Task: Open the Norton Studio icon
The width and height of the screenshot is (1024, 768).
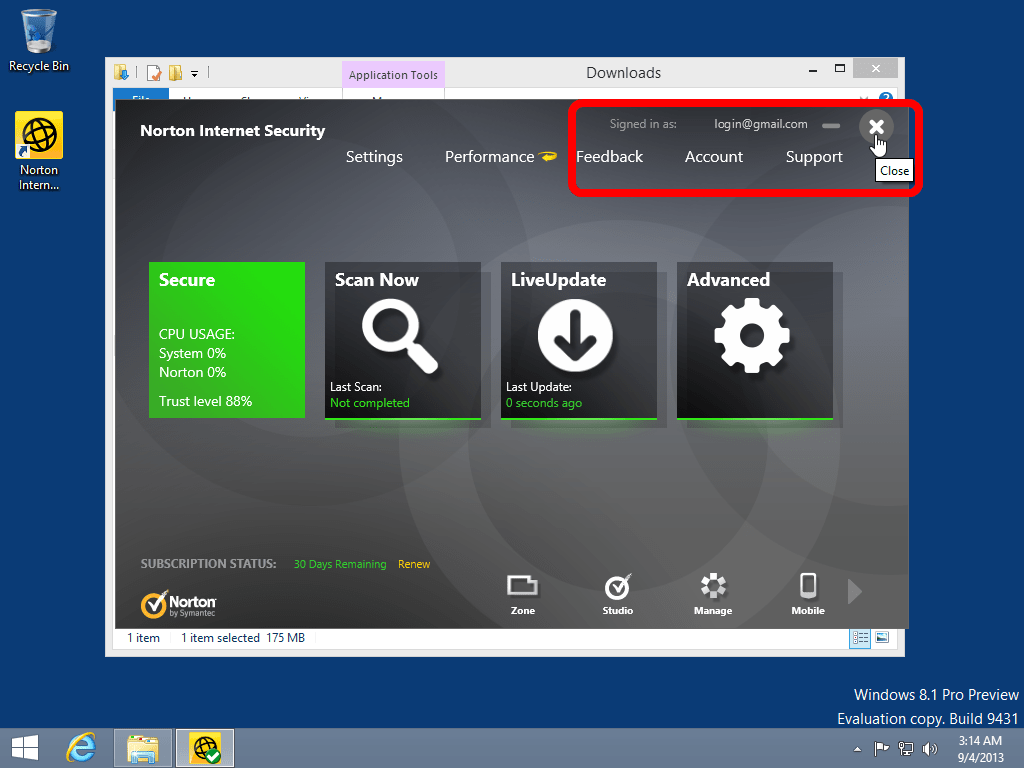Action: click(618, 594)
